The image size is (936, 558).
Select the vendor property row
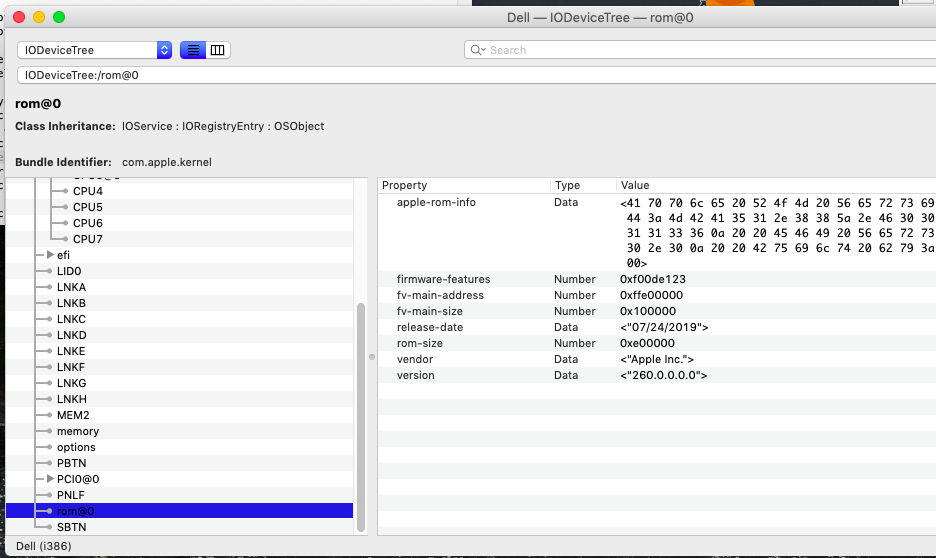pos(657,359)
